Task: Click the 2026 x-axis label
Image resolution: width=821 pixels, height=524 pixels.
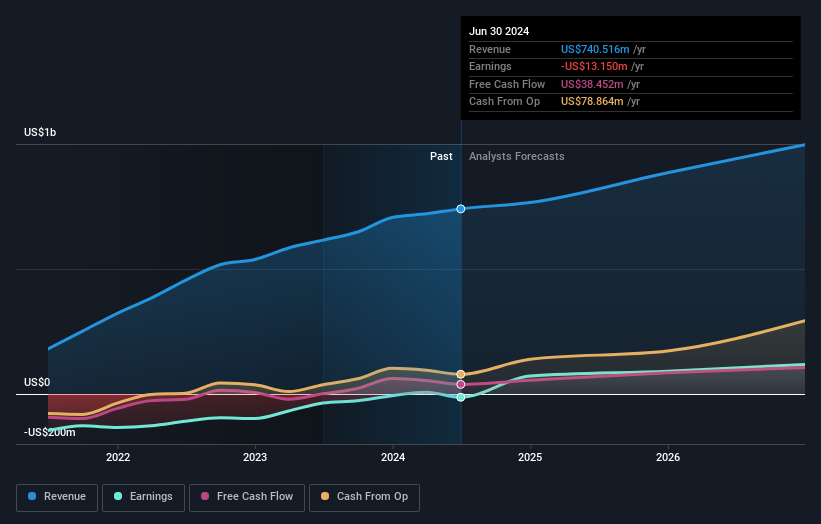Action: coord(668,457)
